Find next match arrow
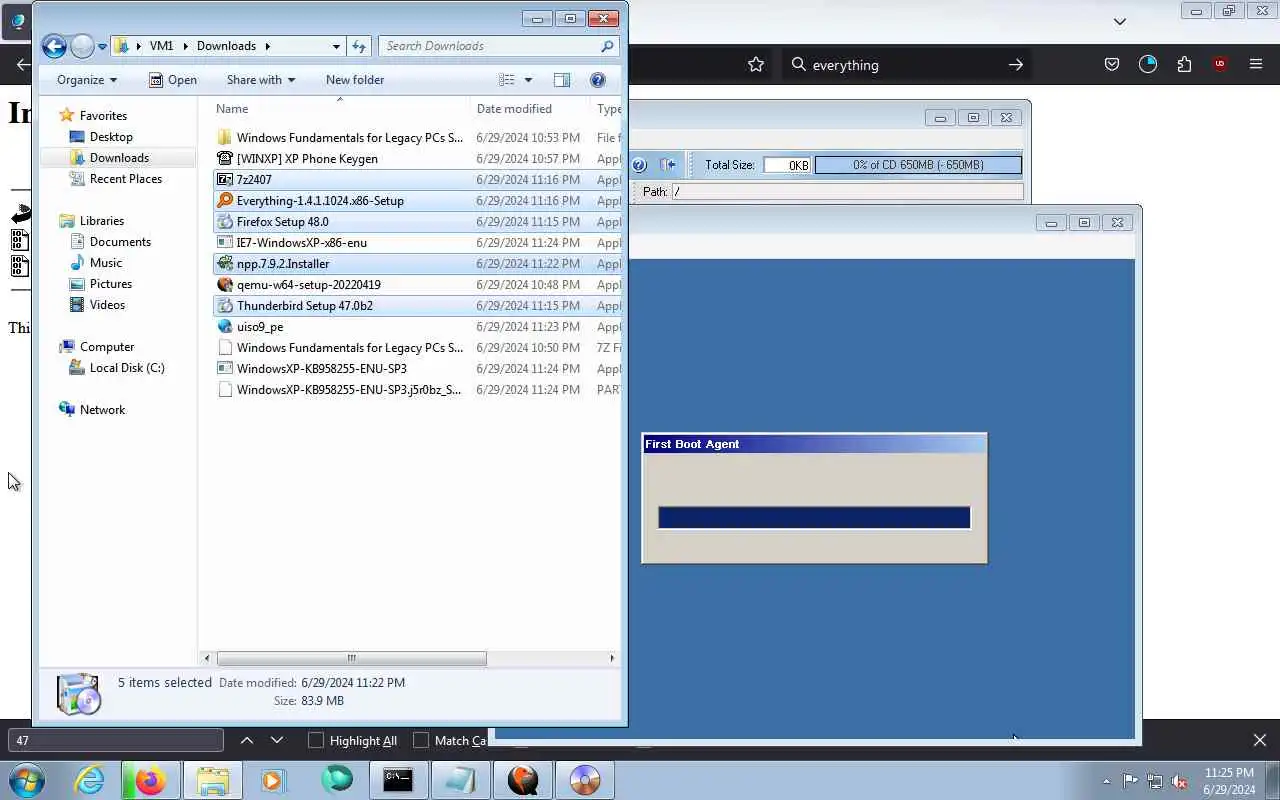This screenshot has width=1280, height=800. (277, 741)
